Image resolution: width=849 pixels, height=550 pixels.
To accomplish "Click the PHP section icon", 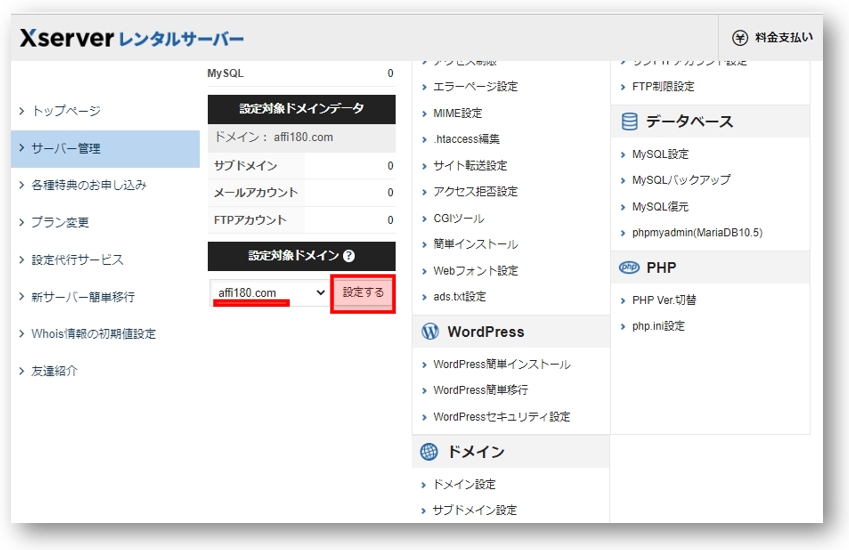I will coord(629,267).
